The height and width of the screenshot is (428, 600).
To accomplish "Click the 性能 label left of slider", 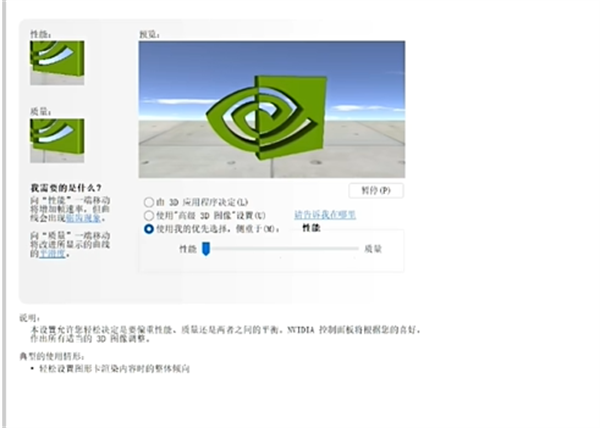I will [188, 249].
